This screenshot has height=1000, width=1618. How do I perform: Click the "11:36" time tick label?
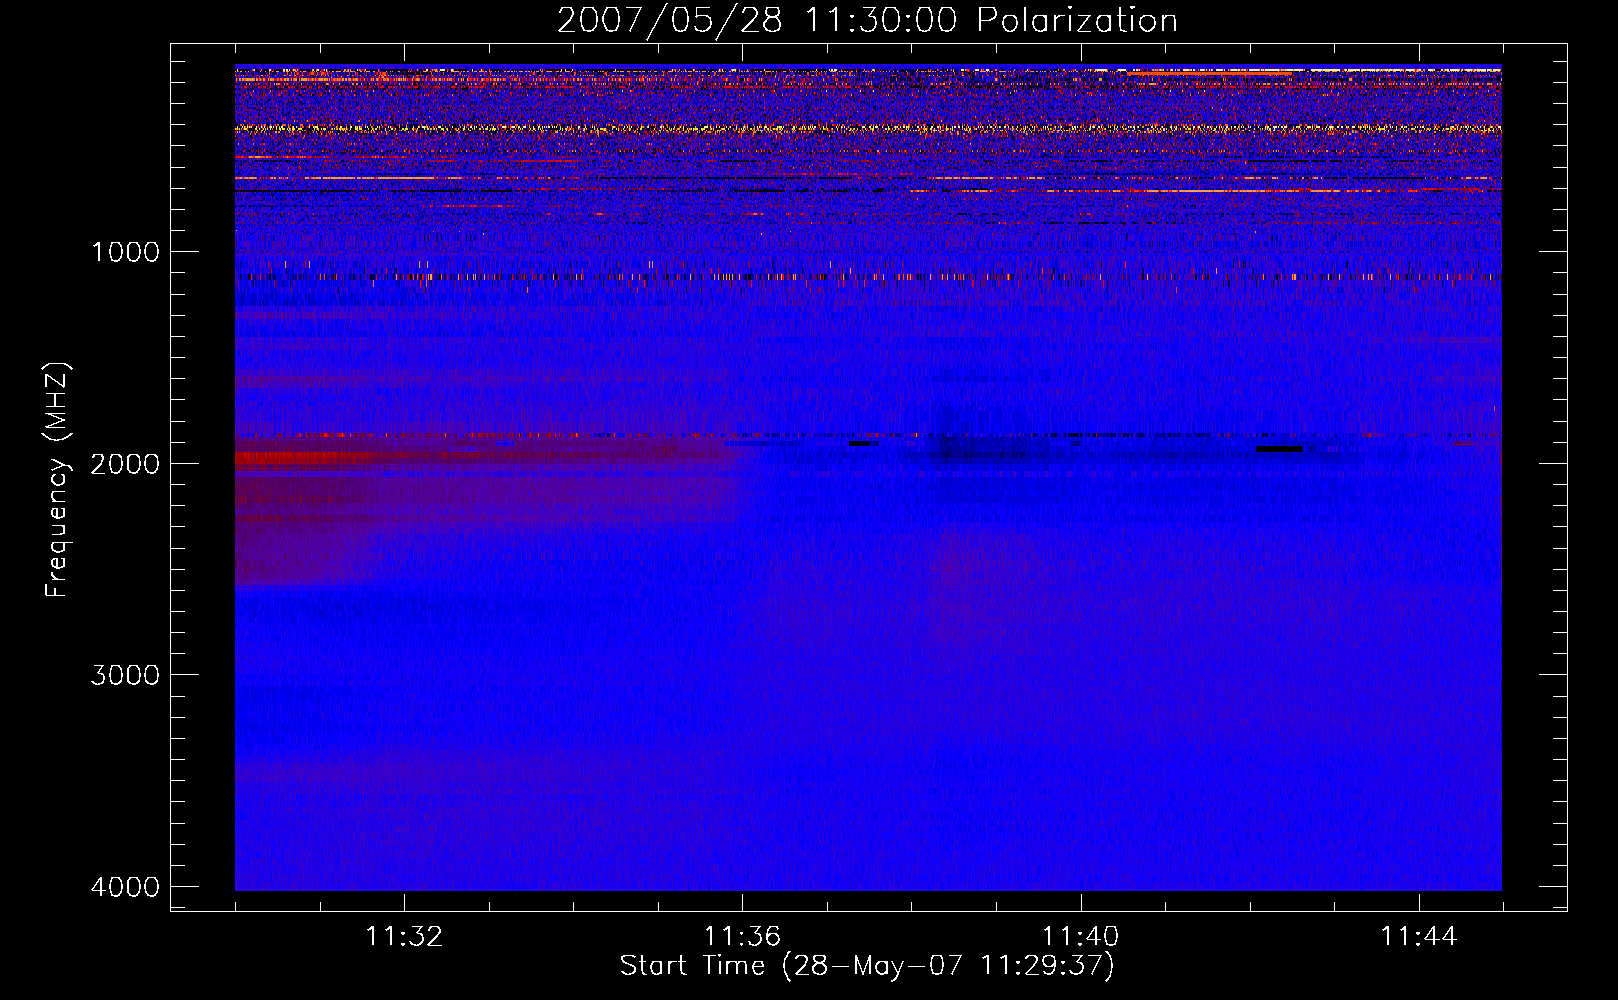742,937
